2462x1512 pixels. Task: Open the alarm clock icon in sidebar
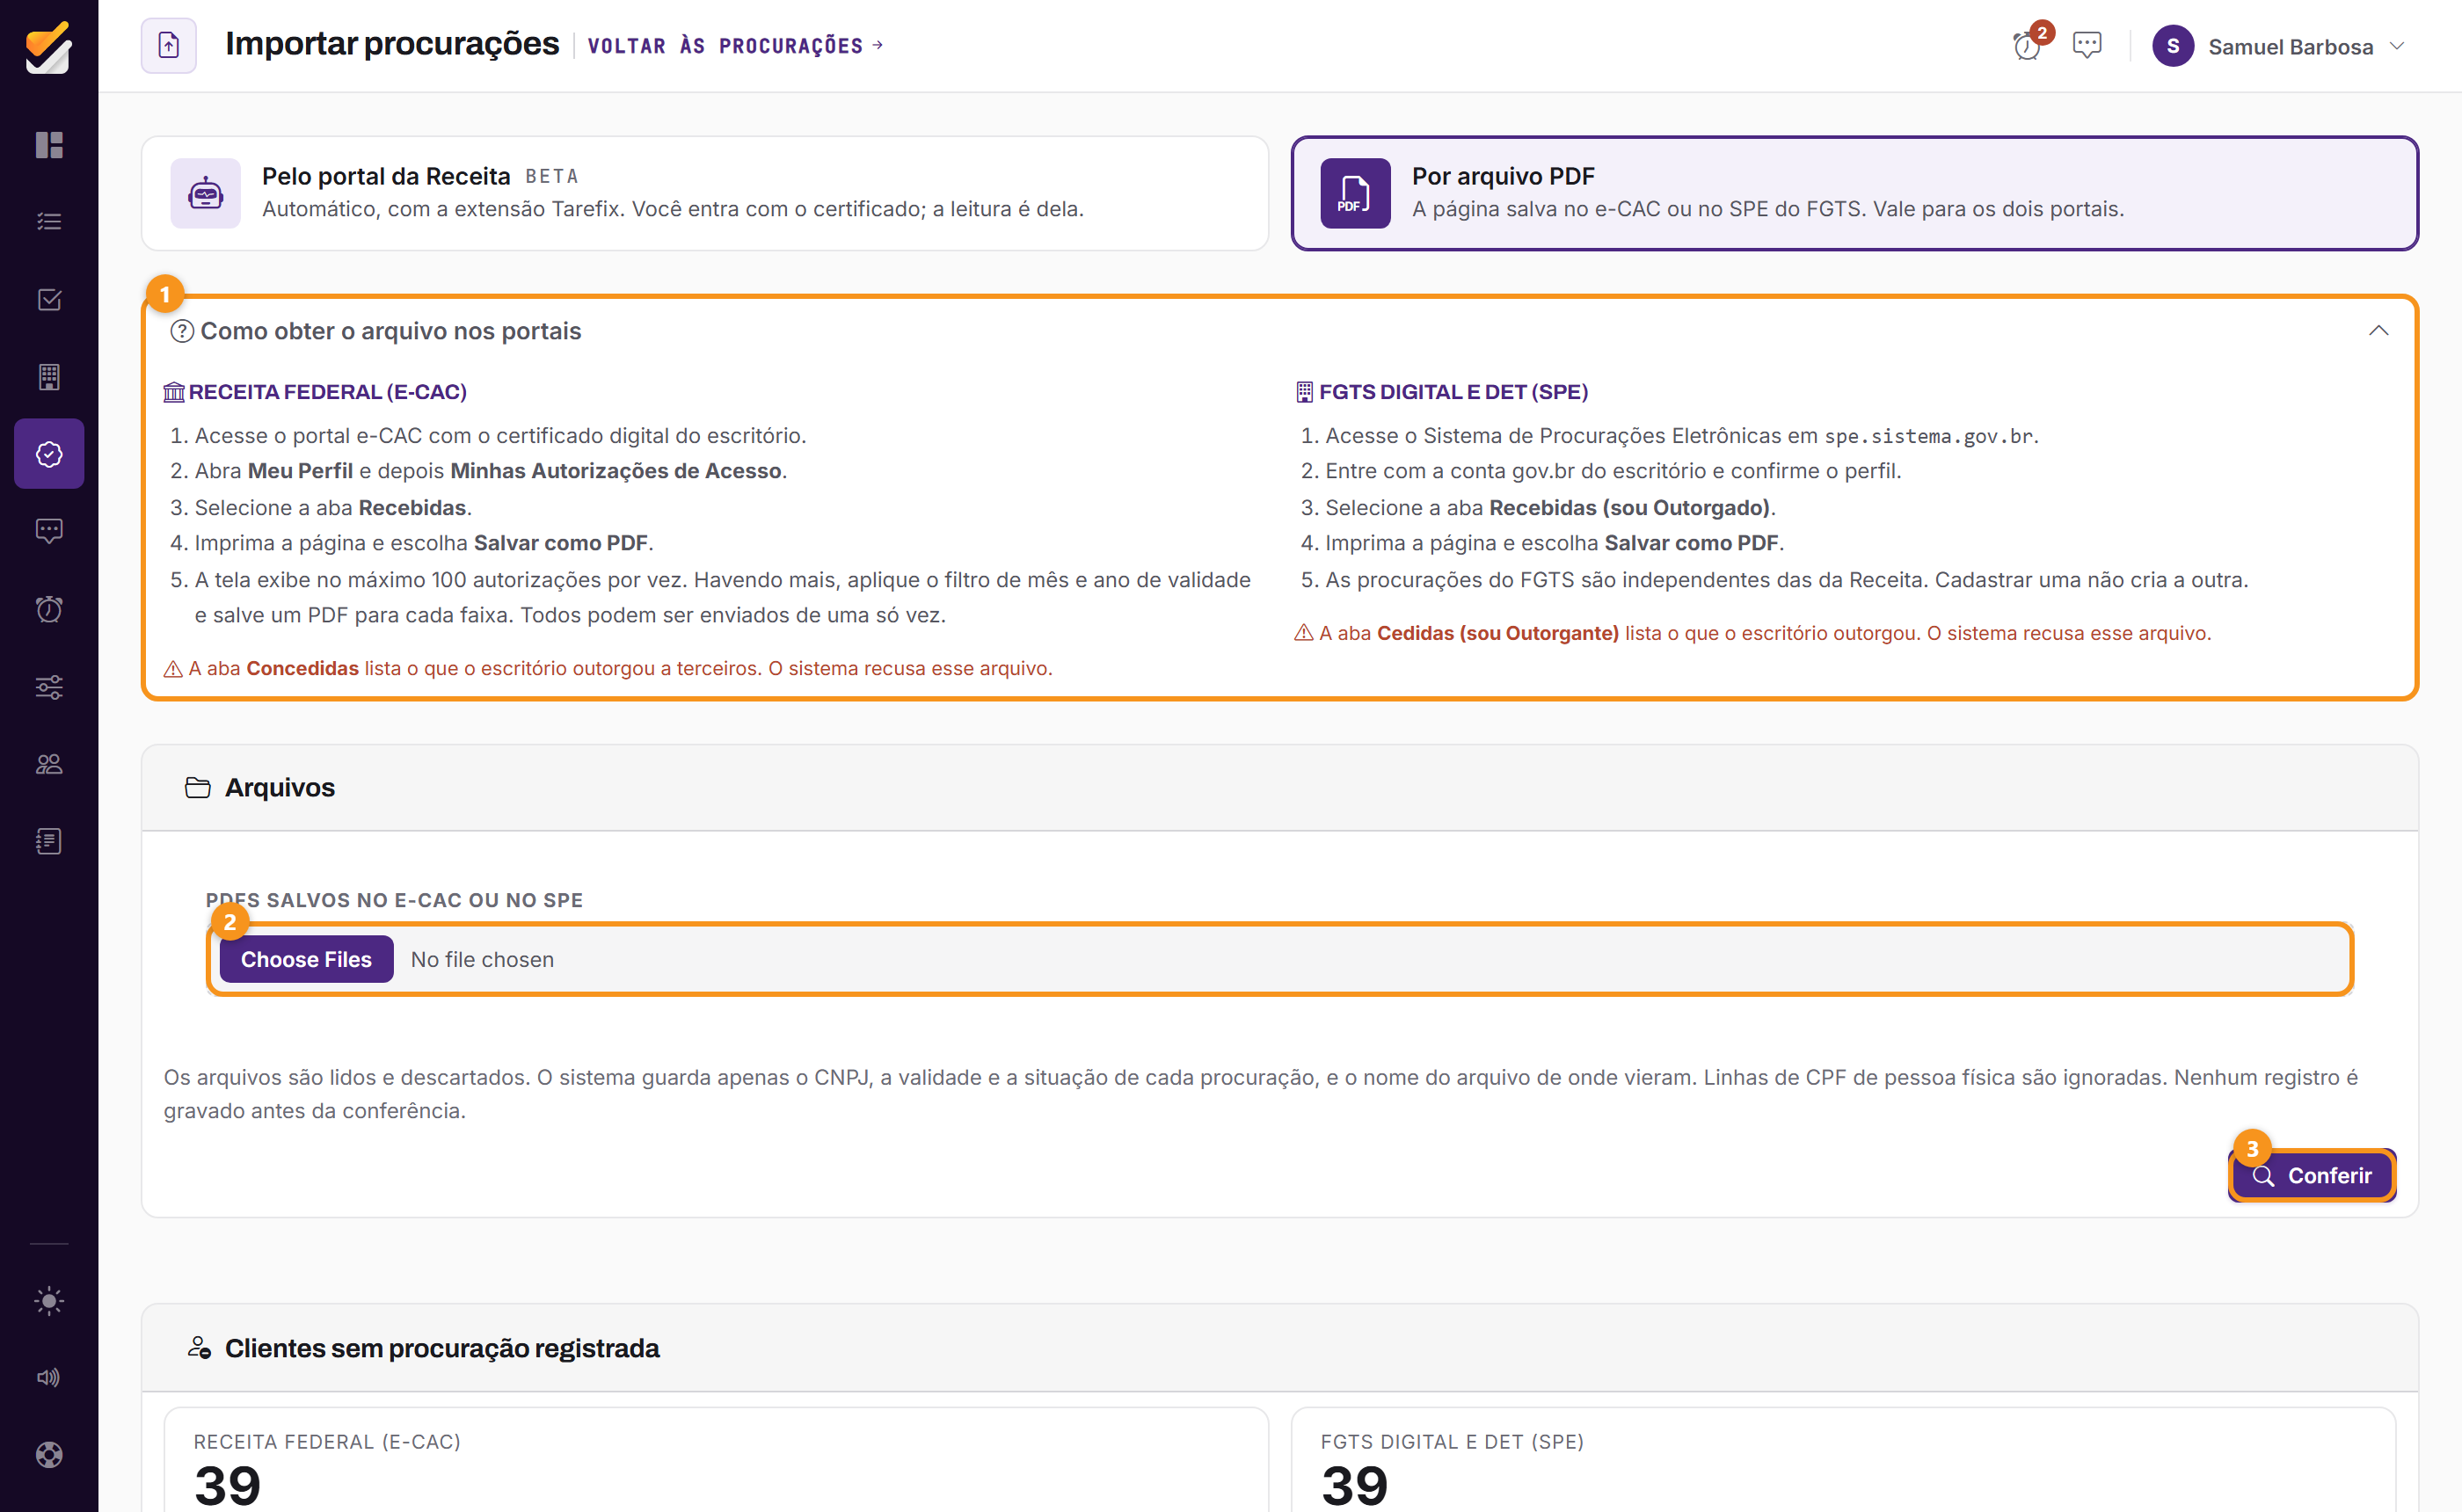[x=49, y=609]
